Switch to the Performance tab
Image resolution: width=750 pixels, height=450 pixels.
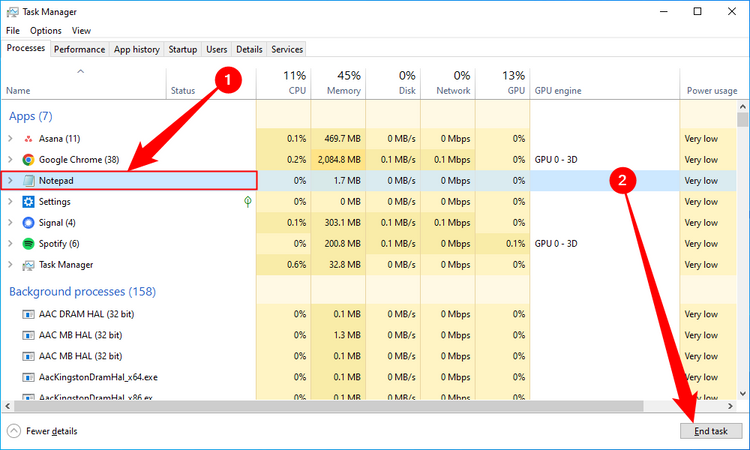point(79,49)
